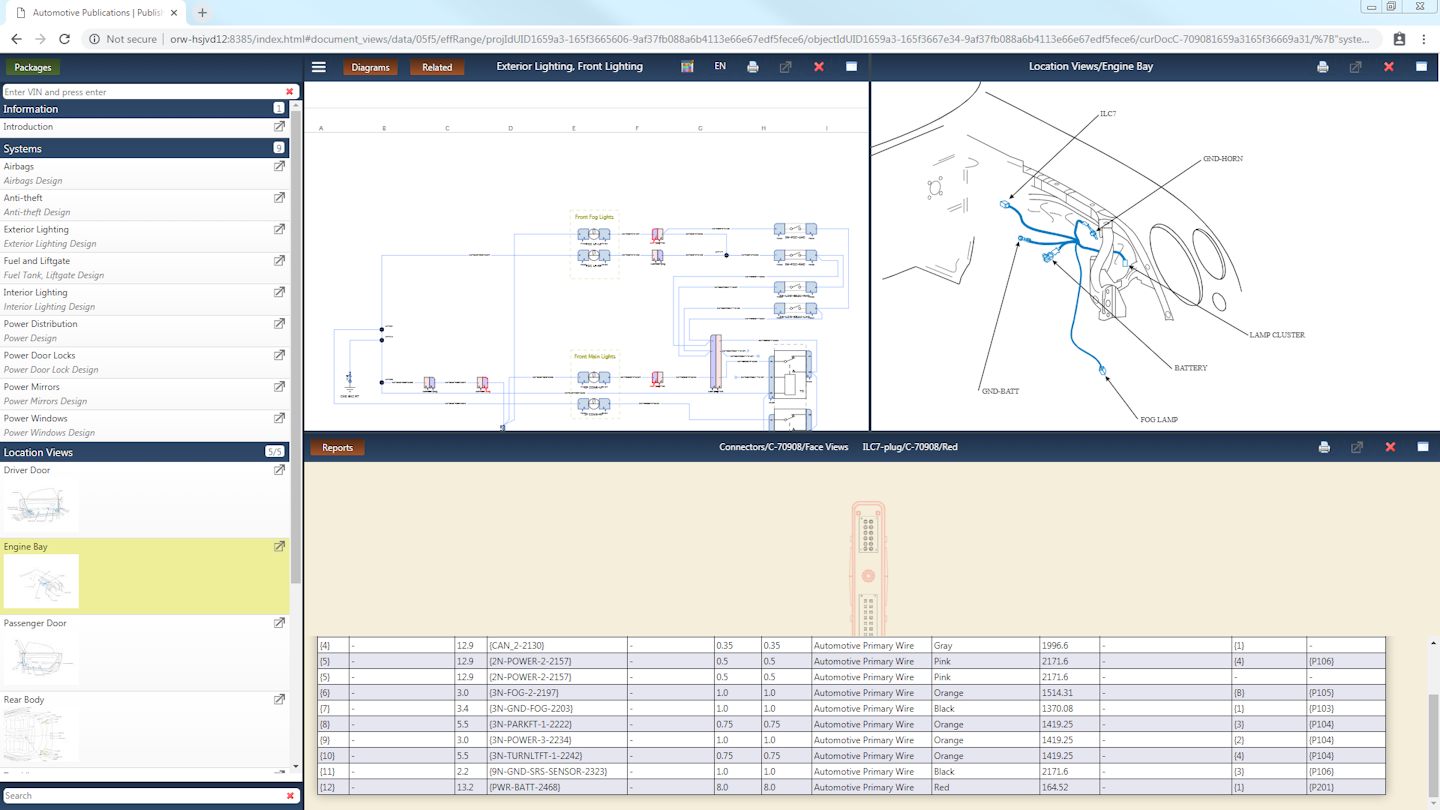Close the Location Views Engine Bay pane
1440x810 pixels.
point(1389,67)
